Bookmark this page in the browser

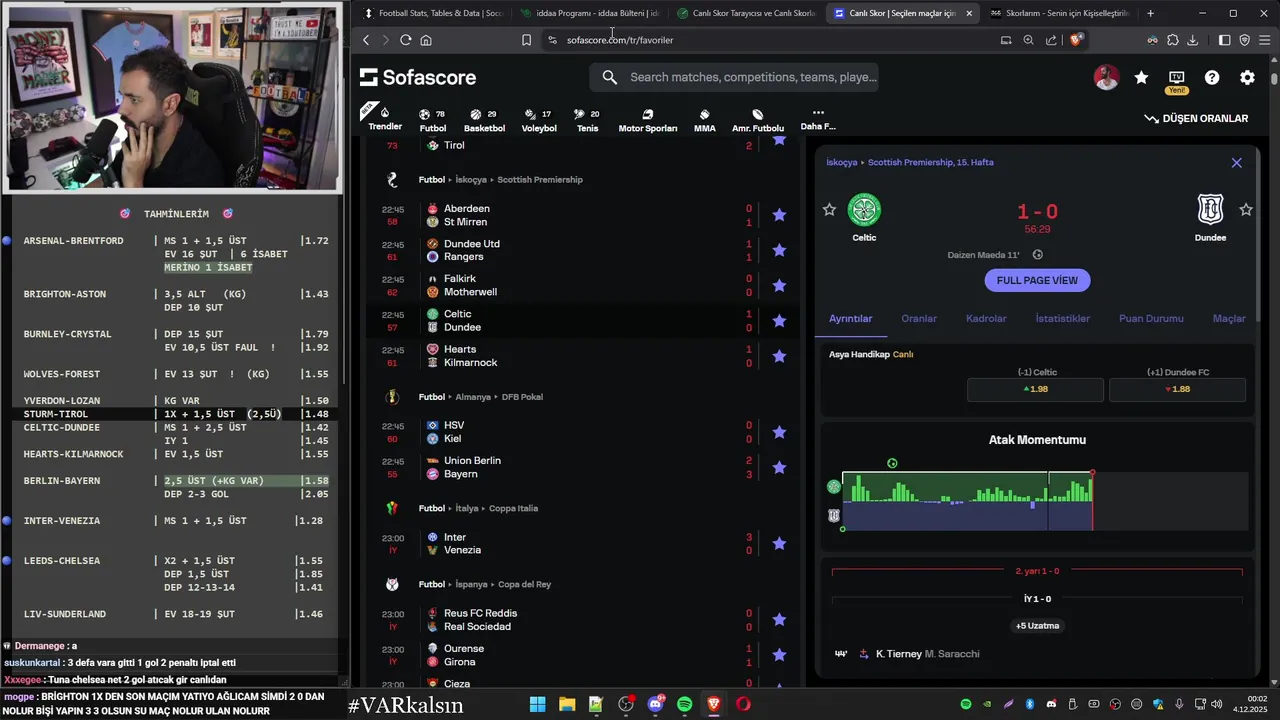[x=526, y=40]
